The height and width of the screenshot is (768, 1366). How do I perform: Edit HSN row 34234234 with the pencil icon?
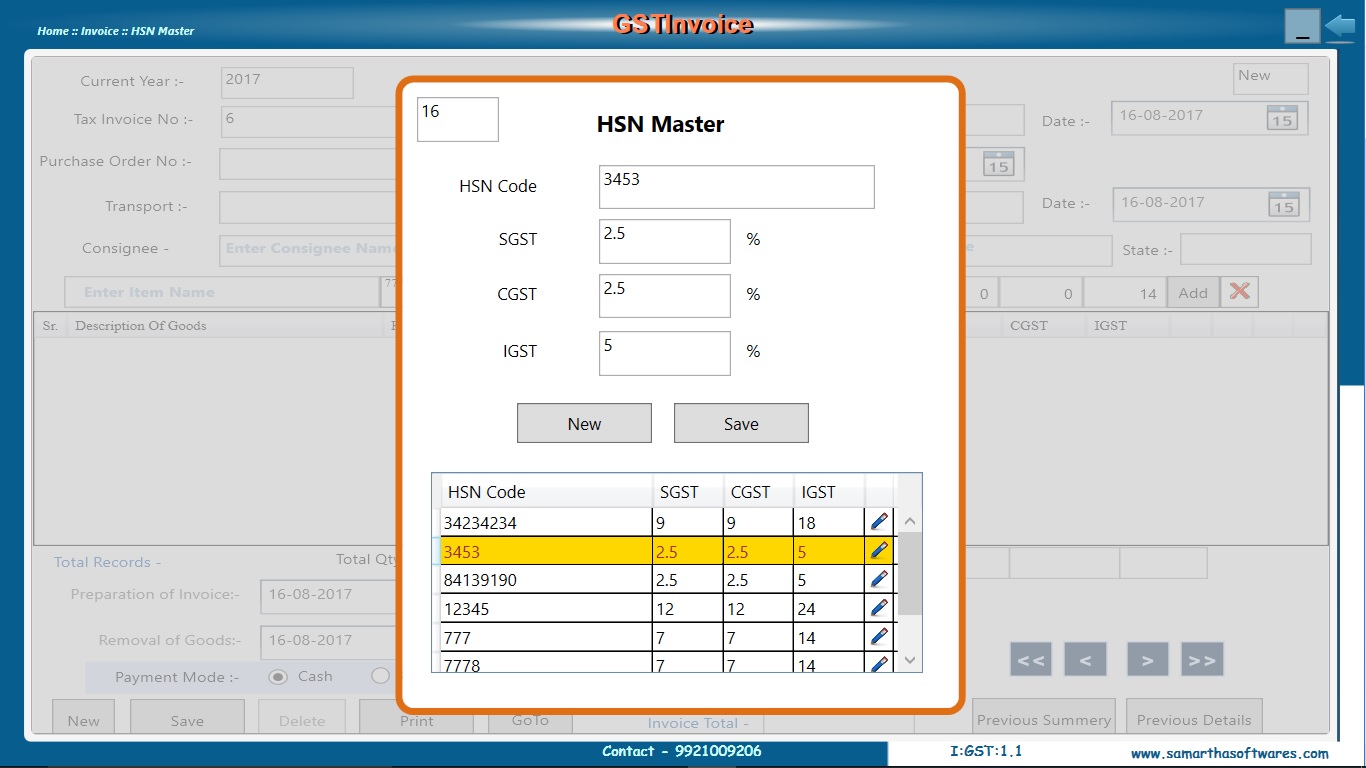tap(879, 521)
